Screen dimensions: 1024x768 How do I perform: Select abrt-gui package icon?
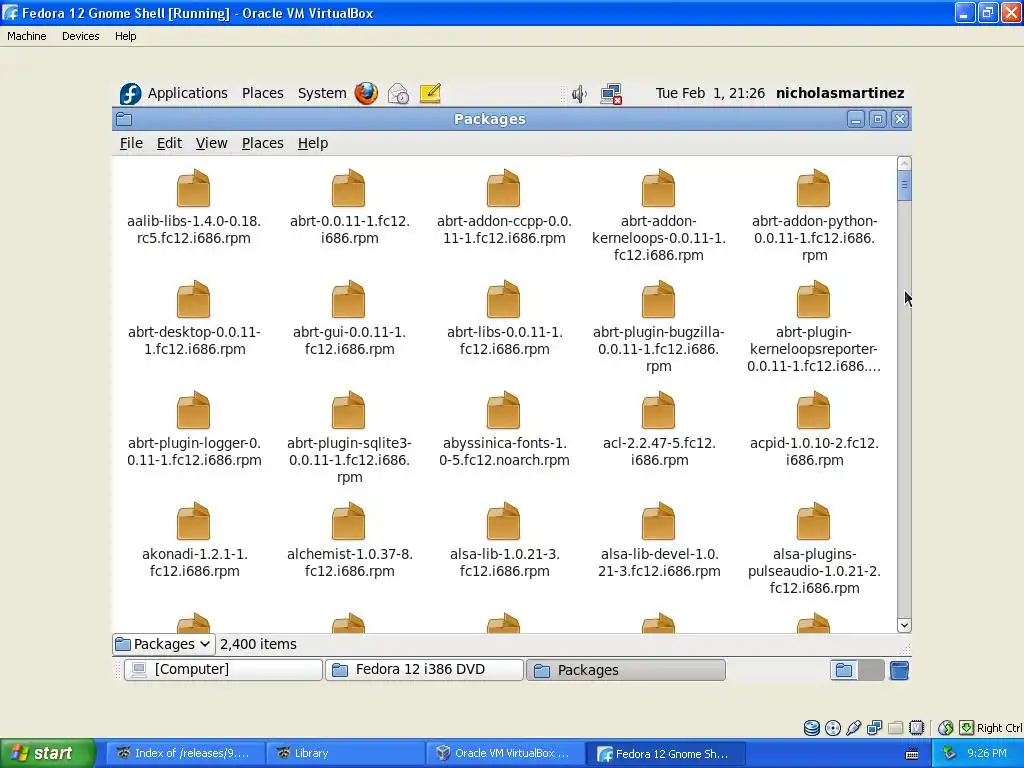pos(348,299)
